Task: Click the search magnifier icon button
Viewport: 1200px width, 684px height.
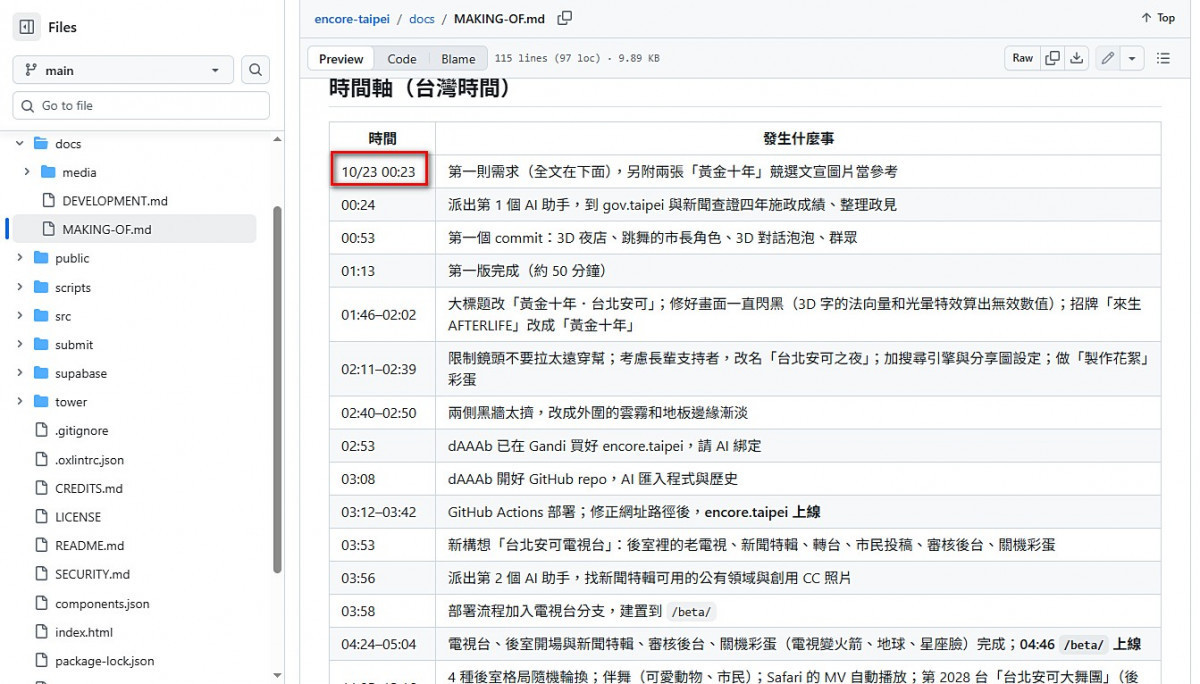Action: 256,70
